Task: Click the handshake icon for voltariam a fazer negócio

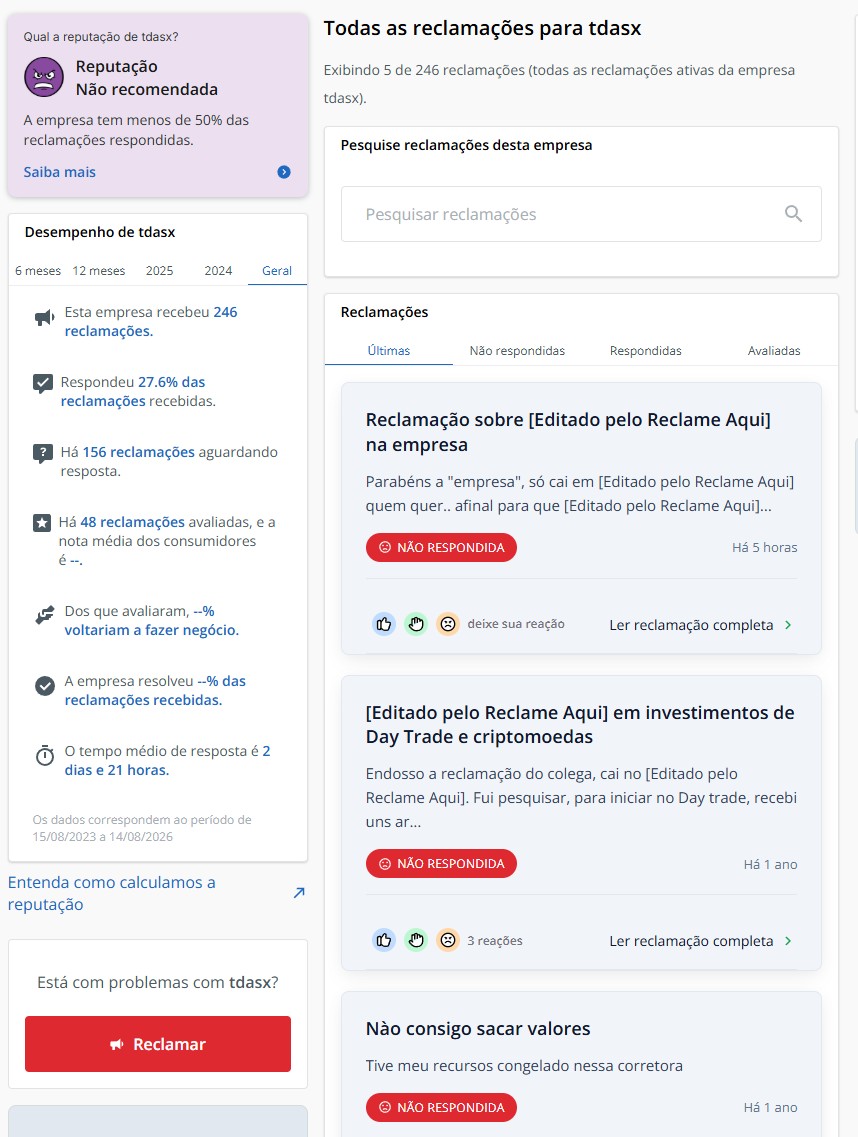Action: tap(44, 615)
